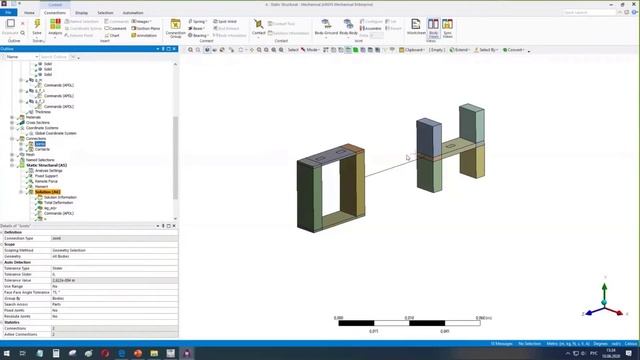Image resolution: width=640 pixels, height=360 pixels.
Task: Toggle the Sync Views button
Action: pos(447,28)
